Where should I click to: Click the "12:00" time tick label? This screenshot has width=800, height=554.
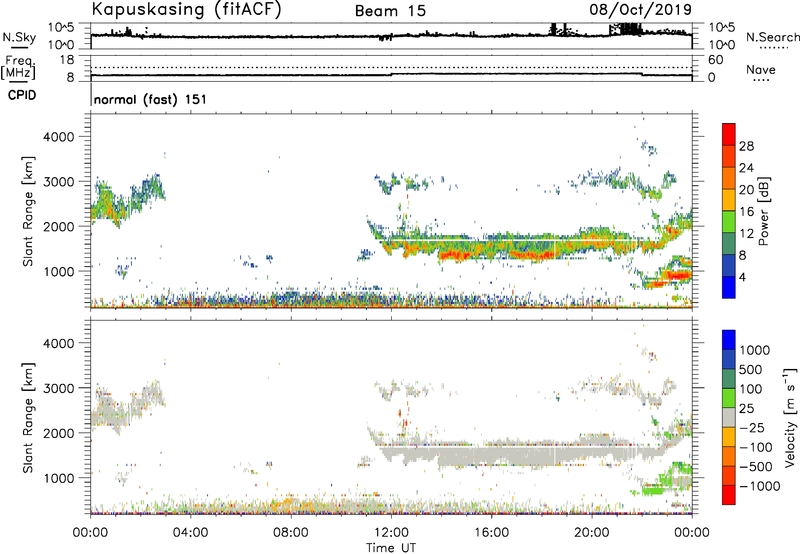pyautogui.click(x=391, y=533)
